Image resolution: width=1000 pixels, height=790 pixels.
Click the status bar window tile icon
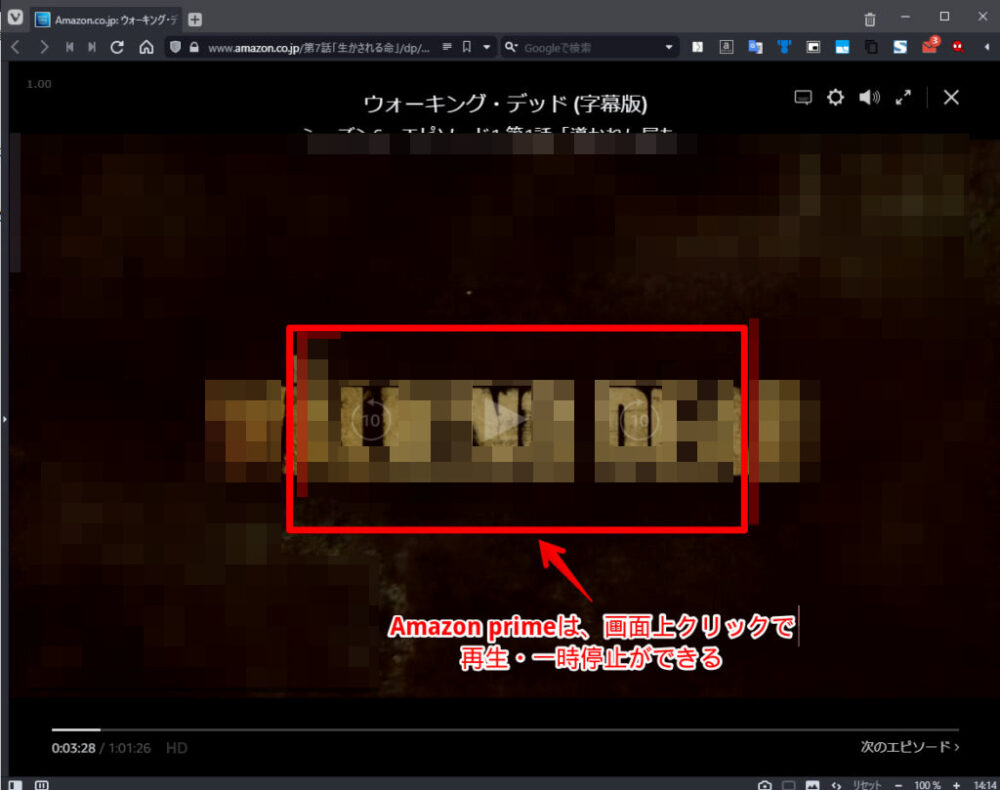[789, 785]
